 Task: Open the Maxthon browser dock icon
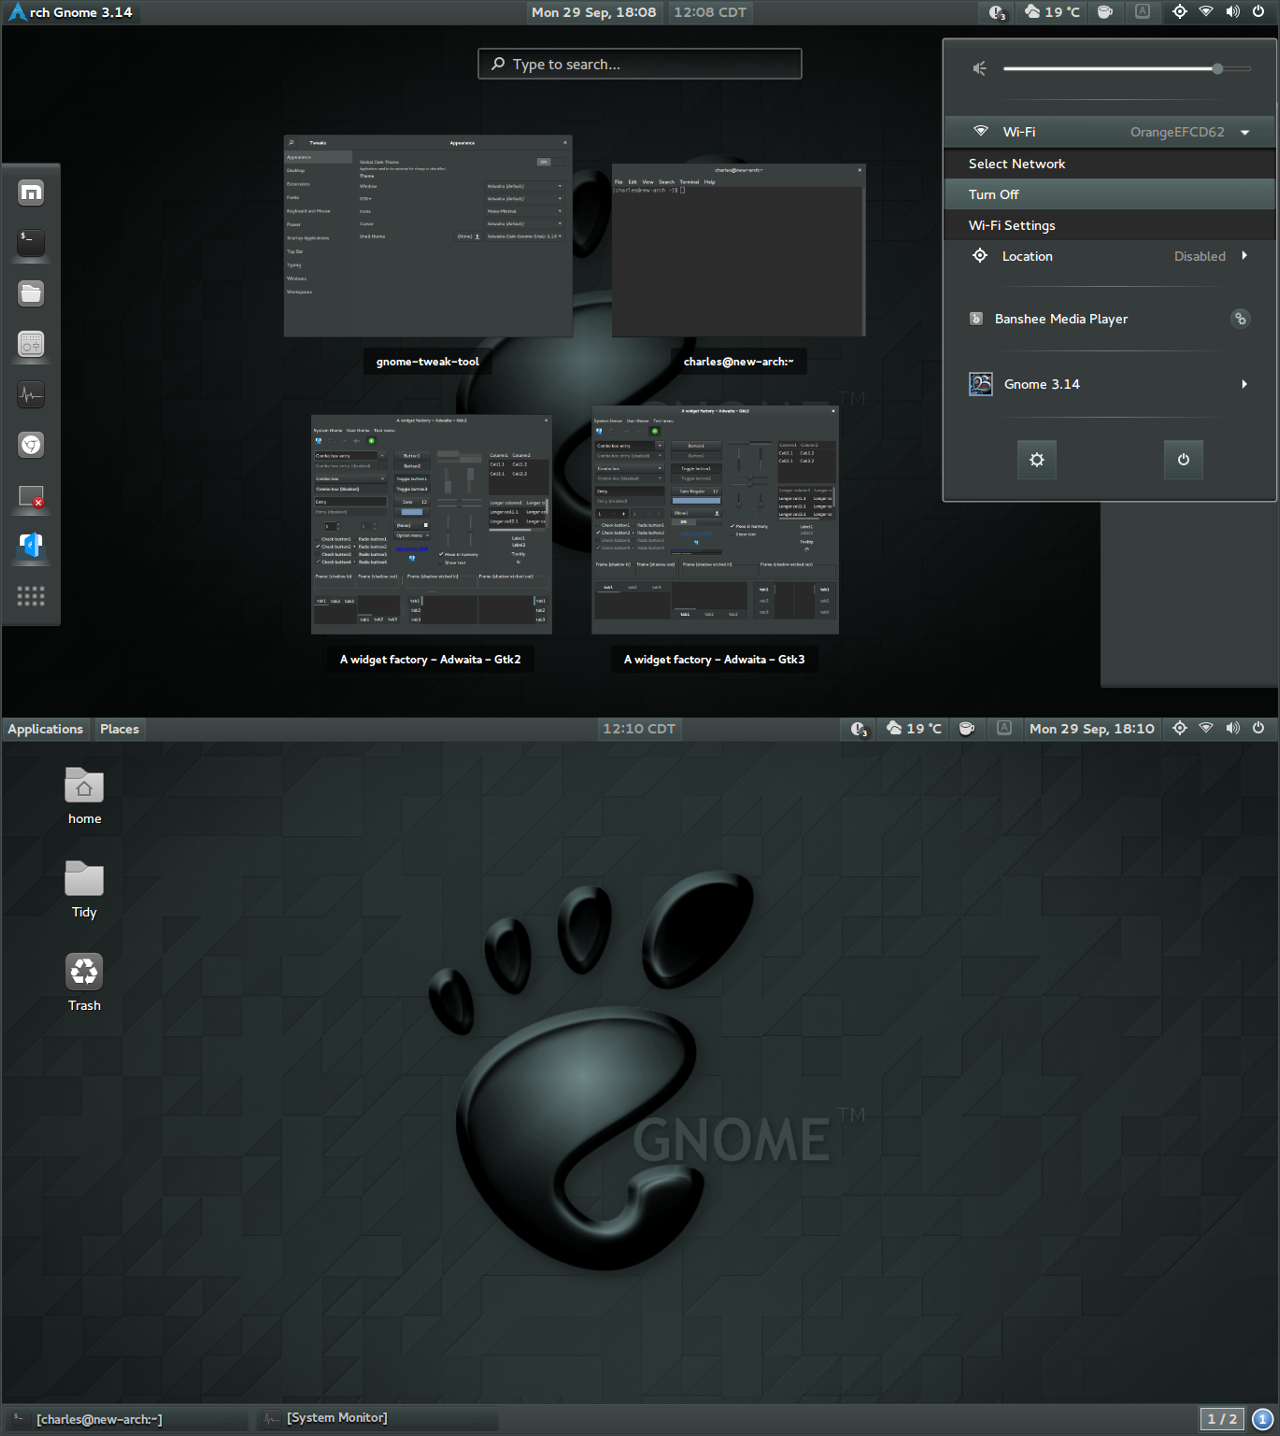pyautogui.click(x=30, y=192)
